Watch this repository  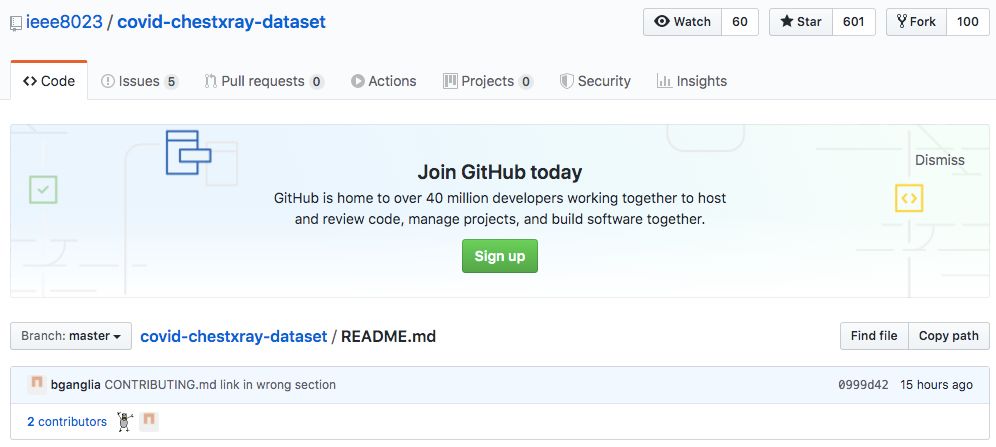[x=682, y=22]
